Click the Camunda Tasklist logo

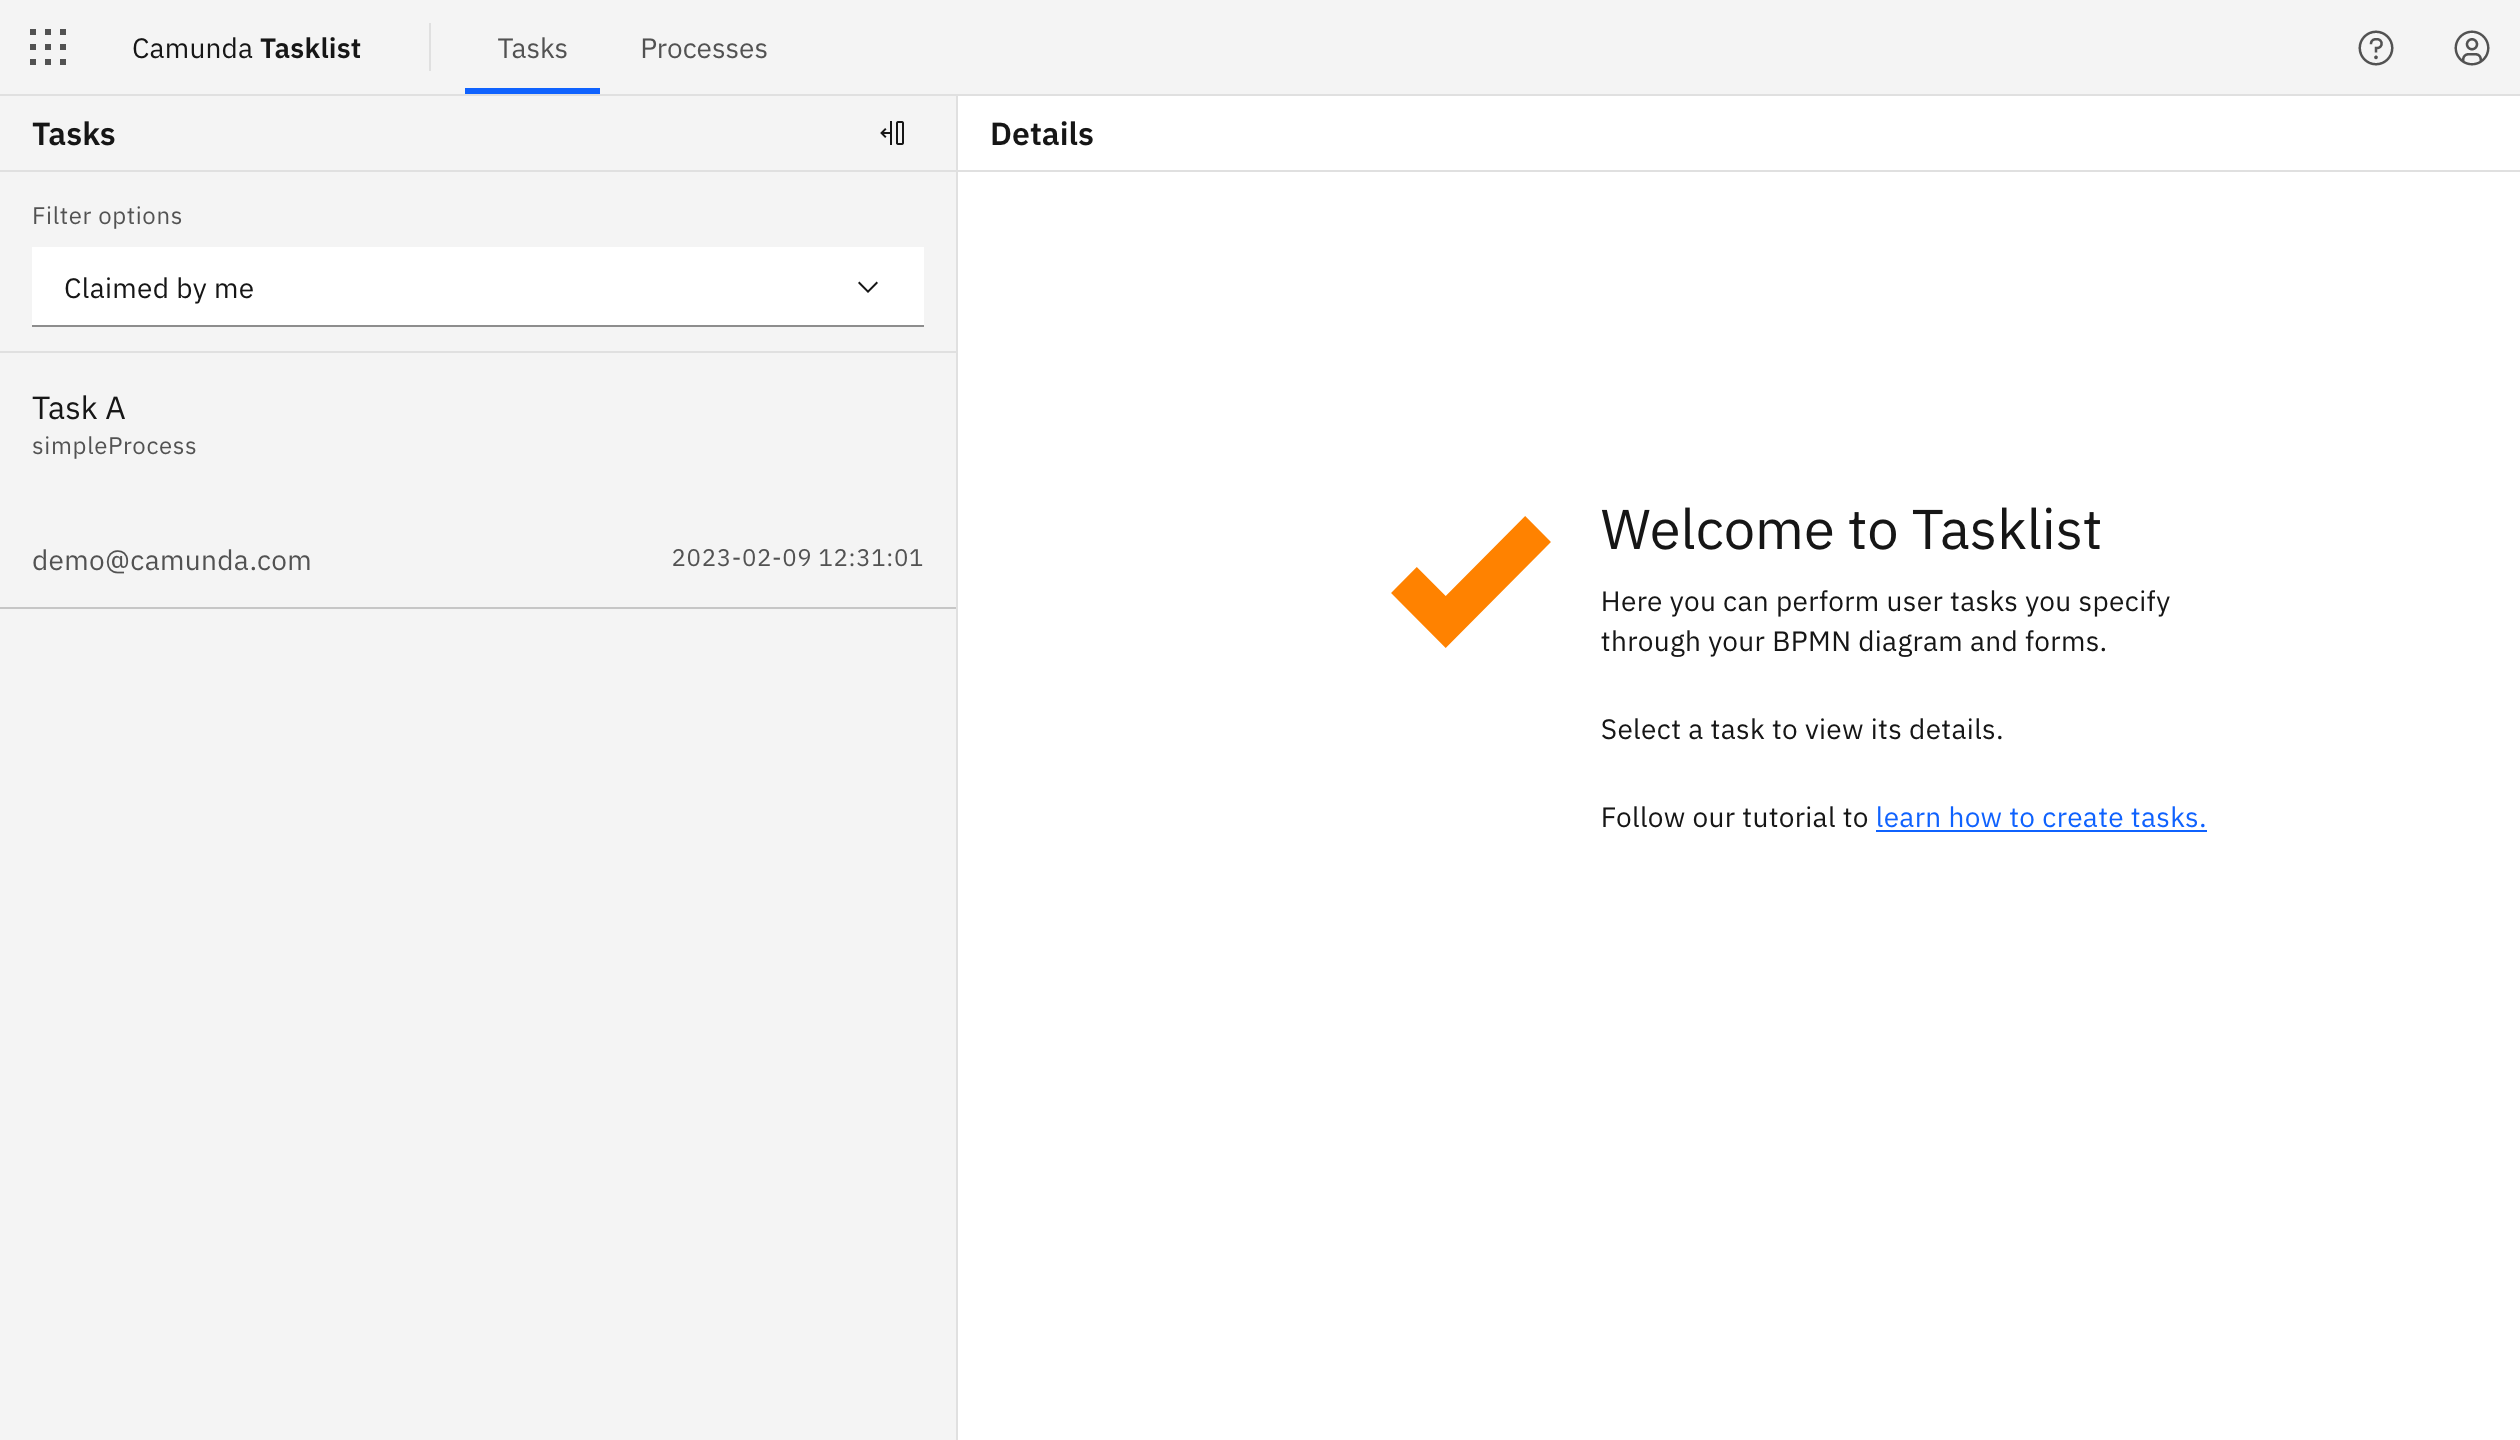246,47
